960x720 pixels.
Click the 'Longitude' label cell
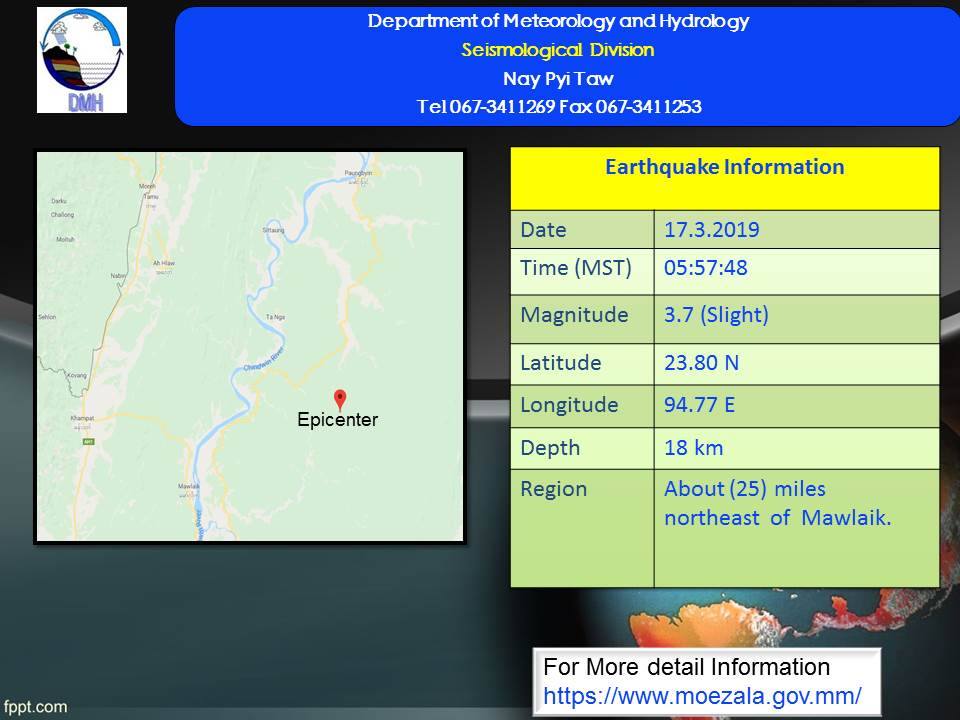click(x=582, y=406)
